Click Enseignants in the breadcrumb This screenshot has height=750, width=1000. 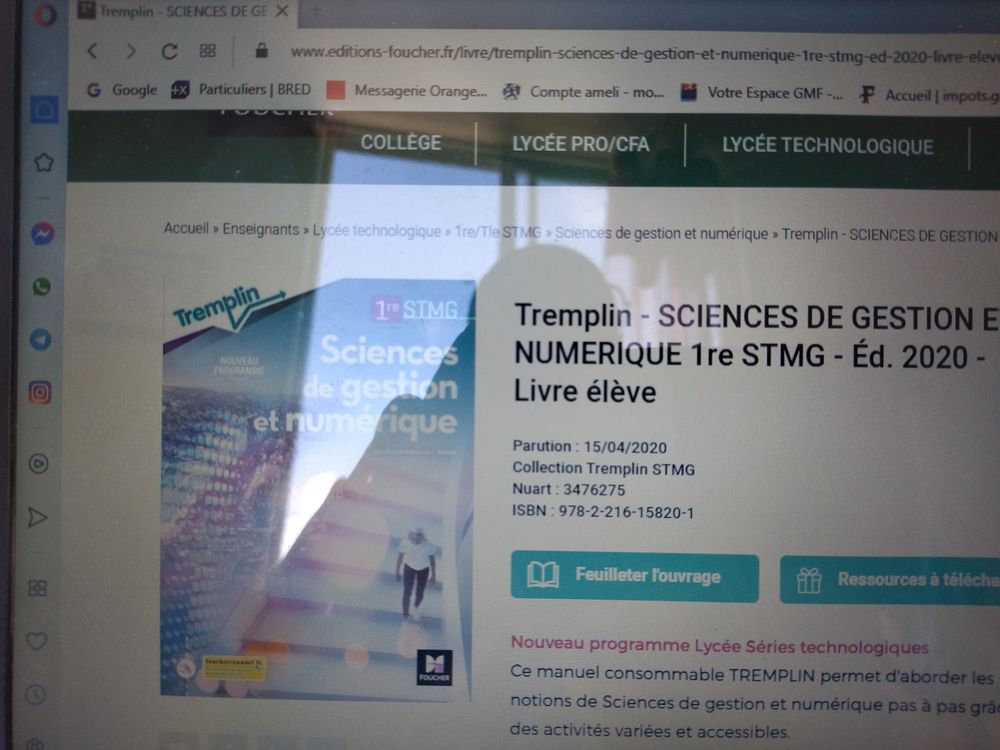260,230
